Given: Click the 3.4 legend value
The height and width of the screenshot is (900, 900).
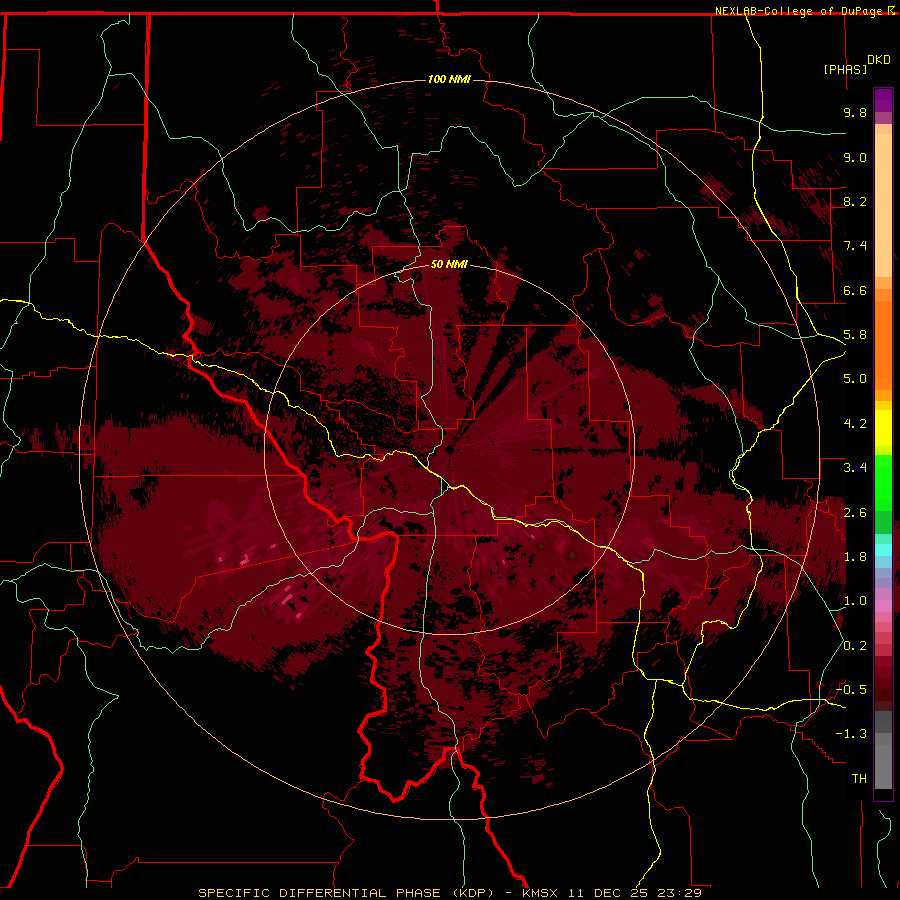Looking at the screenshot, I should coord(855,468).
